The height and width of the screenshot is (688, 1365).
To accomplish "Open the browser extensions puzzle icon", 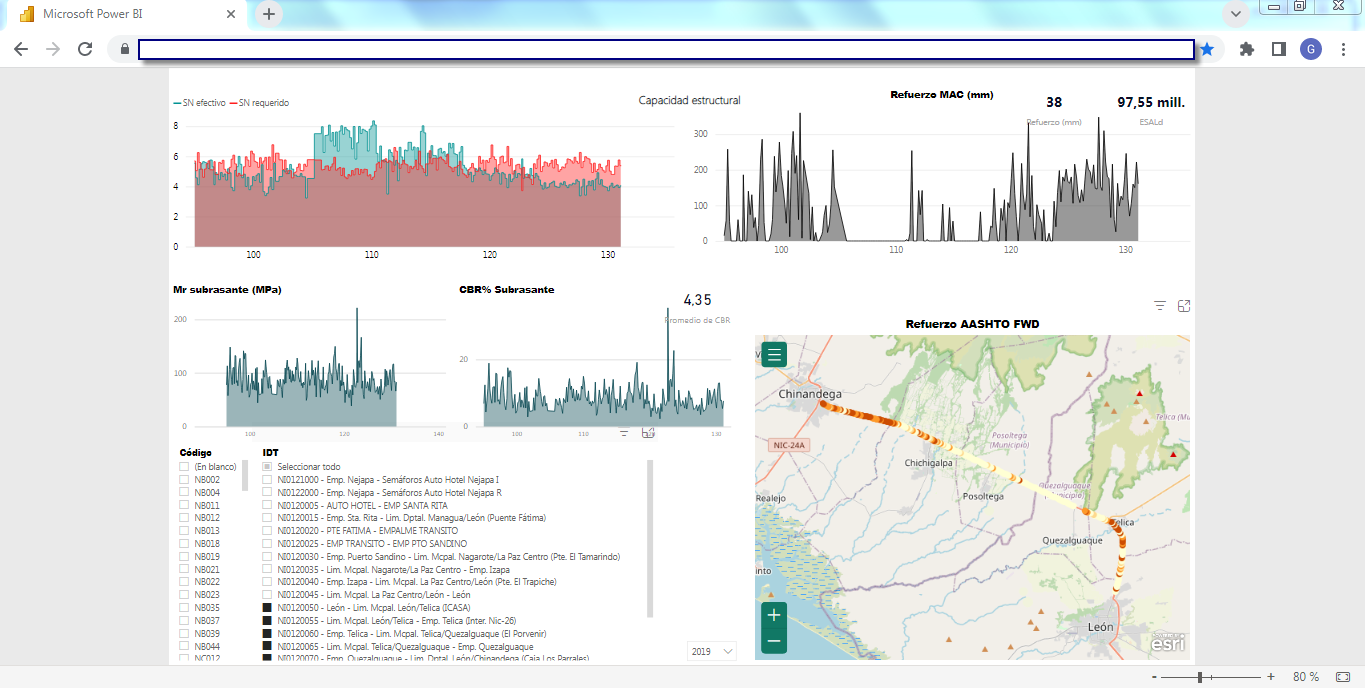I will coord(1246,49).
